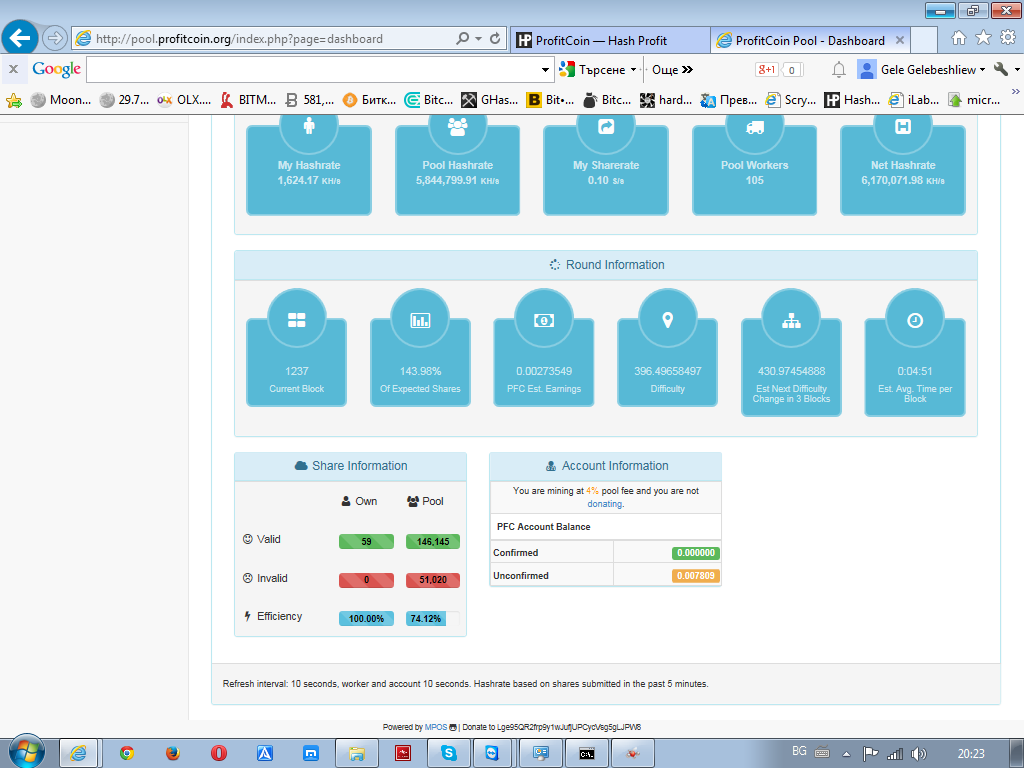Open the Търсене button dropdown arrow

[633, 69]
